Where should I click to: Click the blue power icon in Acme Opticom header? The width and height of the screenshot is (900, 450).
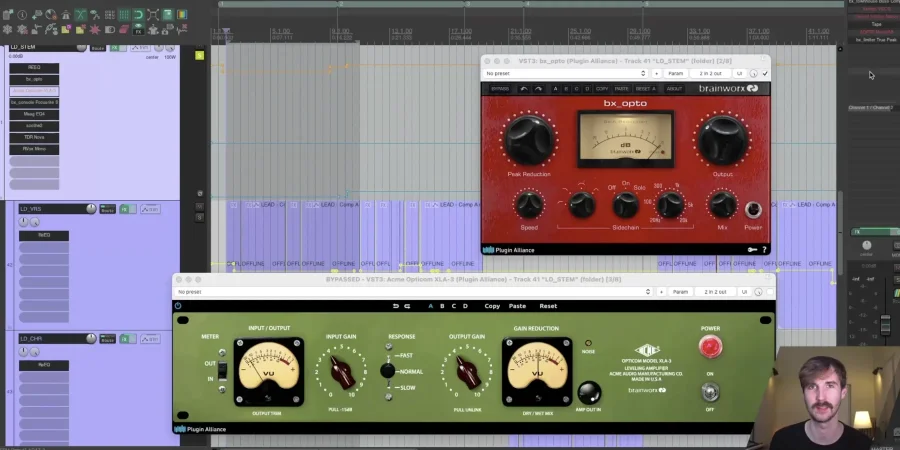[x=178, y=306]
